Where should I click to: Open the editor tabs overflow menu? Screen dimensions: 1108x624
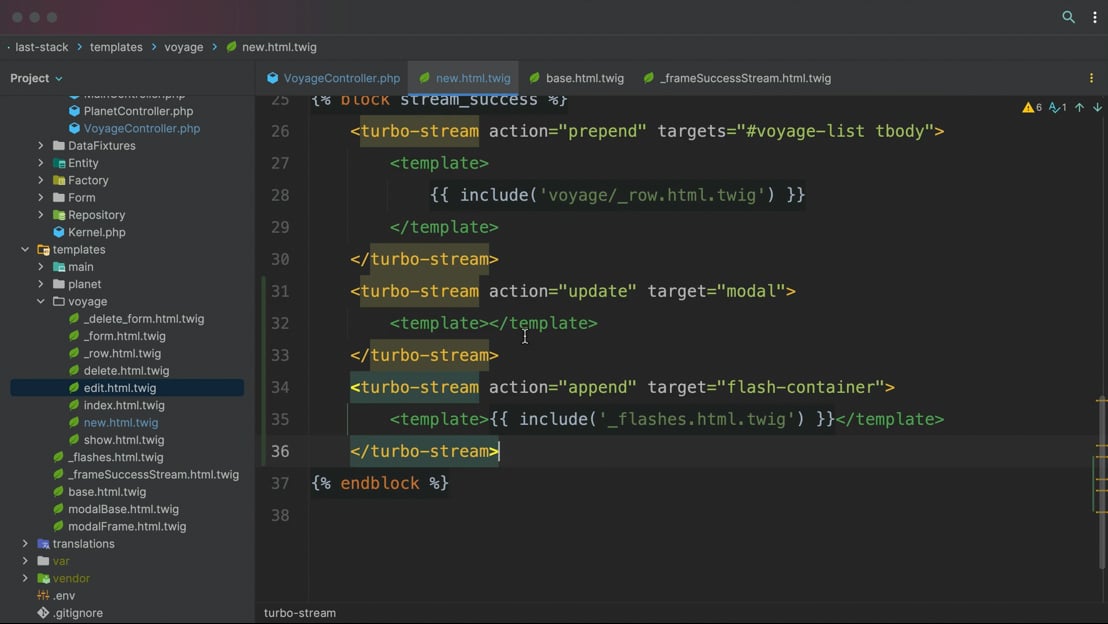point(1091,78)
